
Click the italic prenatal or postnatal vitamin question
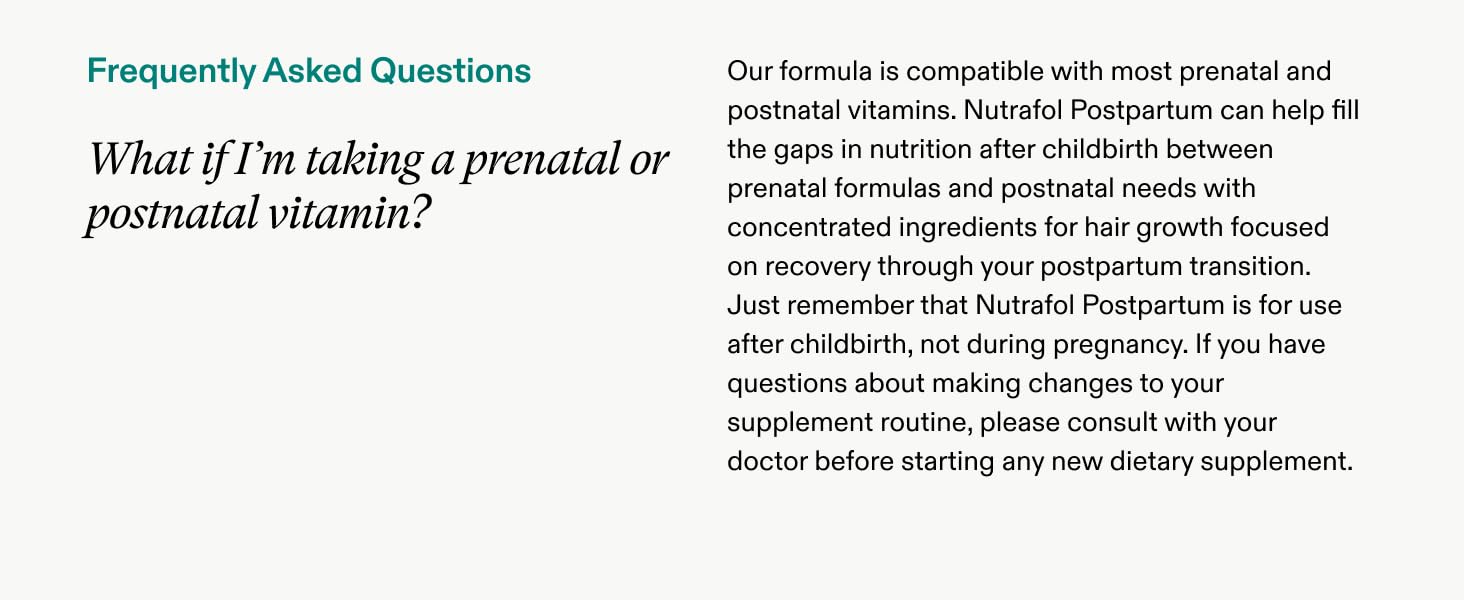click(x=377, y=187)
